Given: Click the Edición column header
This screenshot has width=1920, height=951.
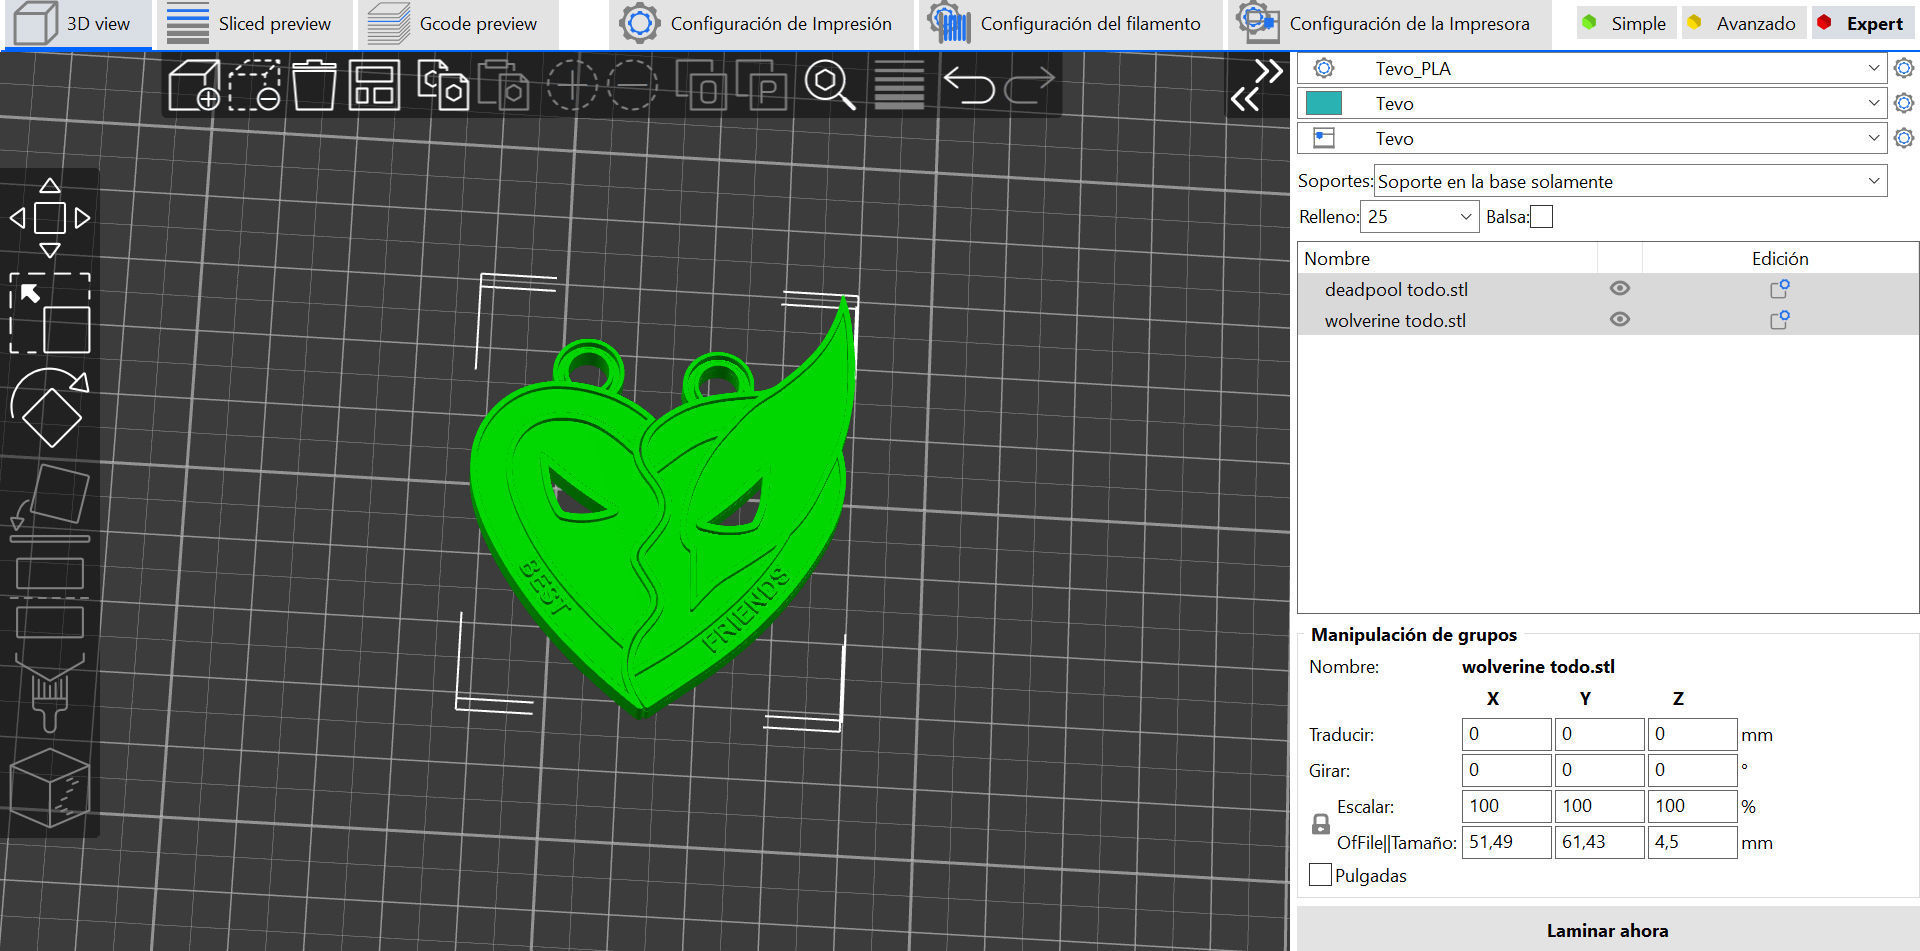Looking at the screenshot, I should click(x=1780, y=258).
